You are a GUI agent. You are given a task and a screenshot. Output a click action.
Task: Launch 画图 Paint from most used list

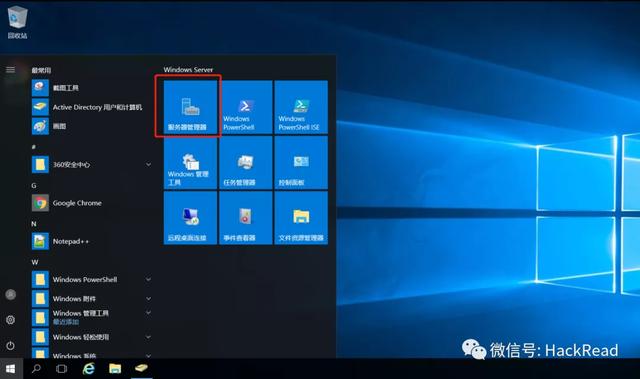(92, 126)
